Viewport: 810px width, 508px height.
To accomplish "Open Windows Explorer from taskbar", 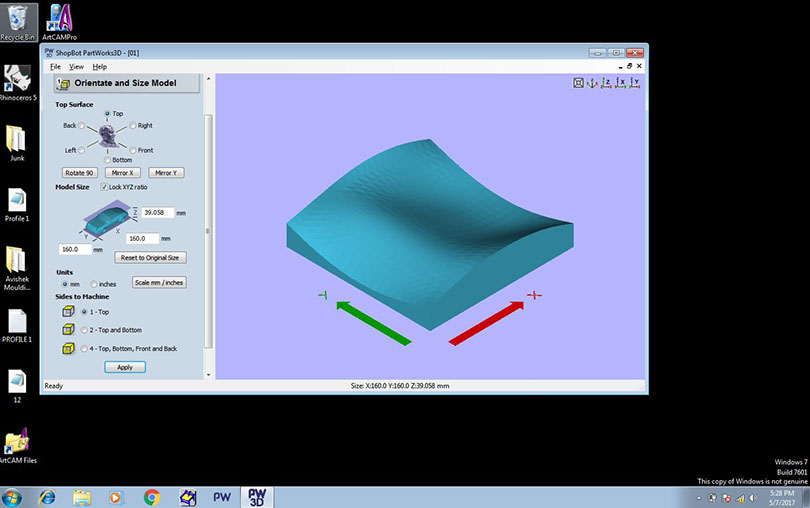I will (82, 498).
